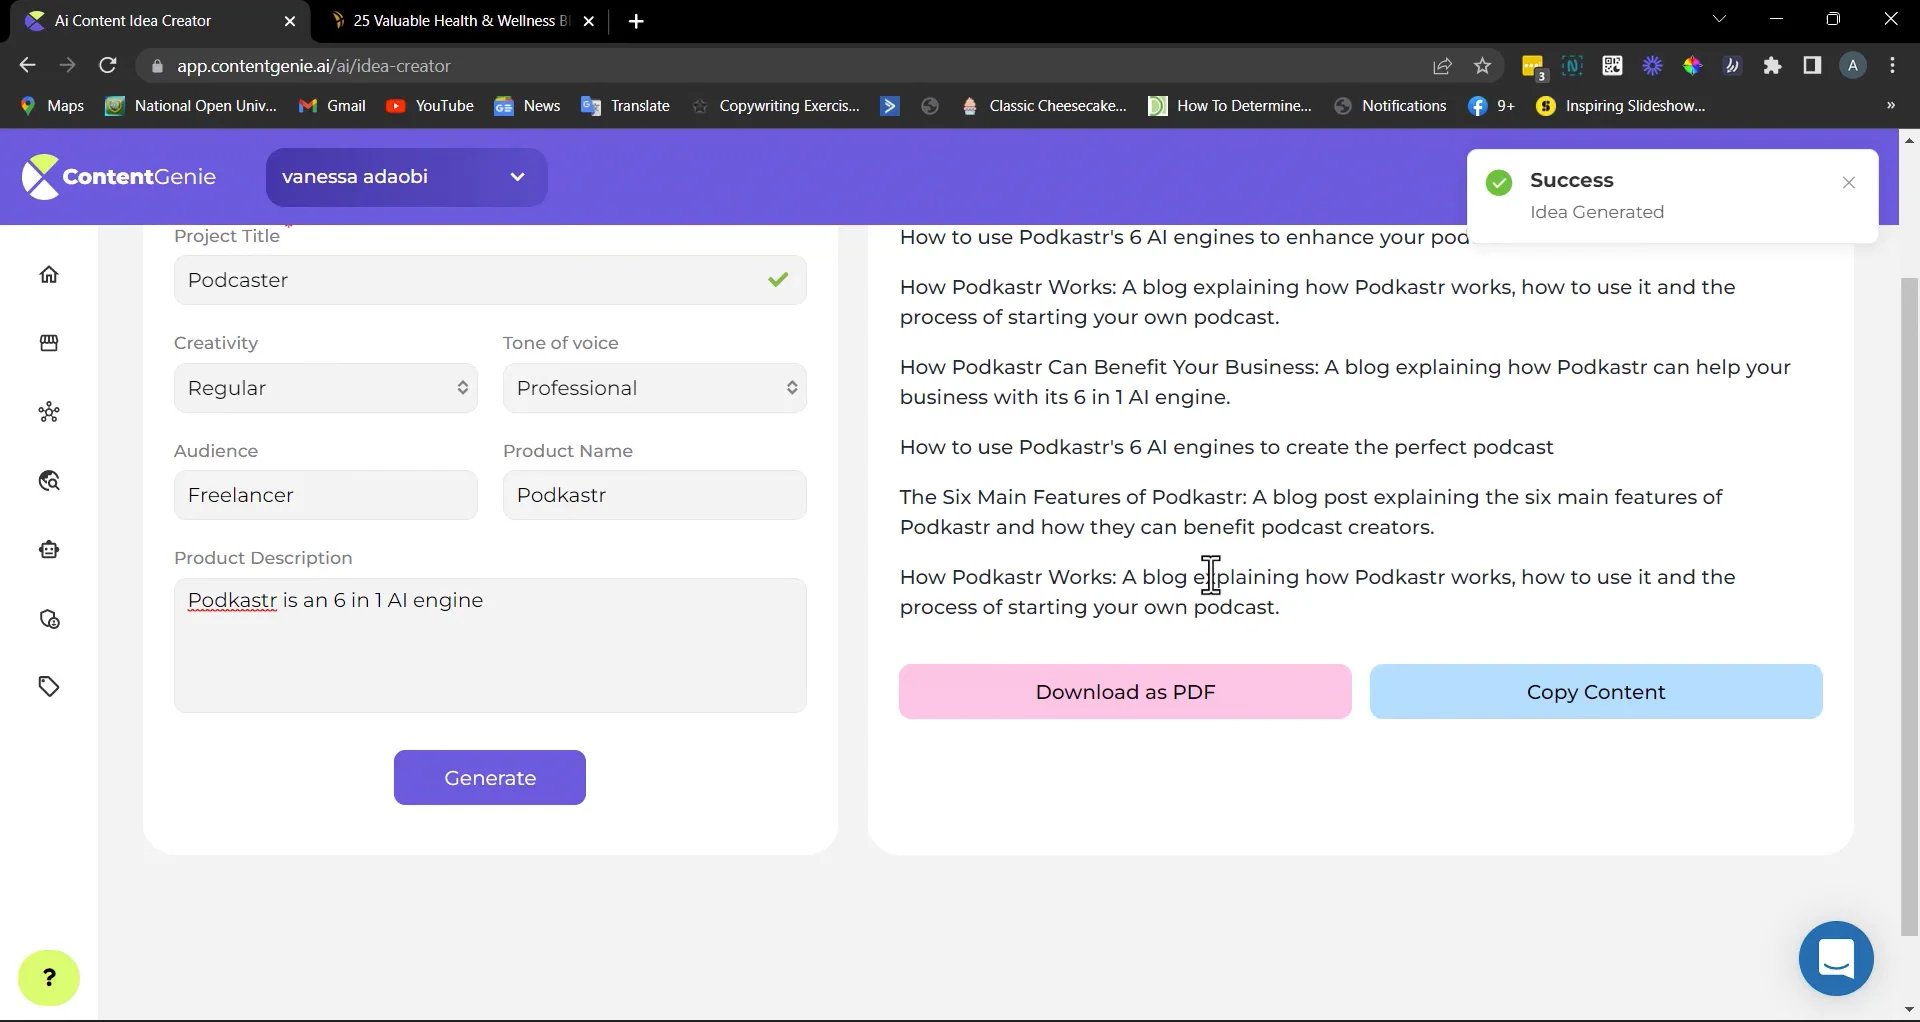Bookmark this page with the star icon
This screenshot has width=1920, height=1022.
[x=1483, y=66]
